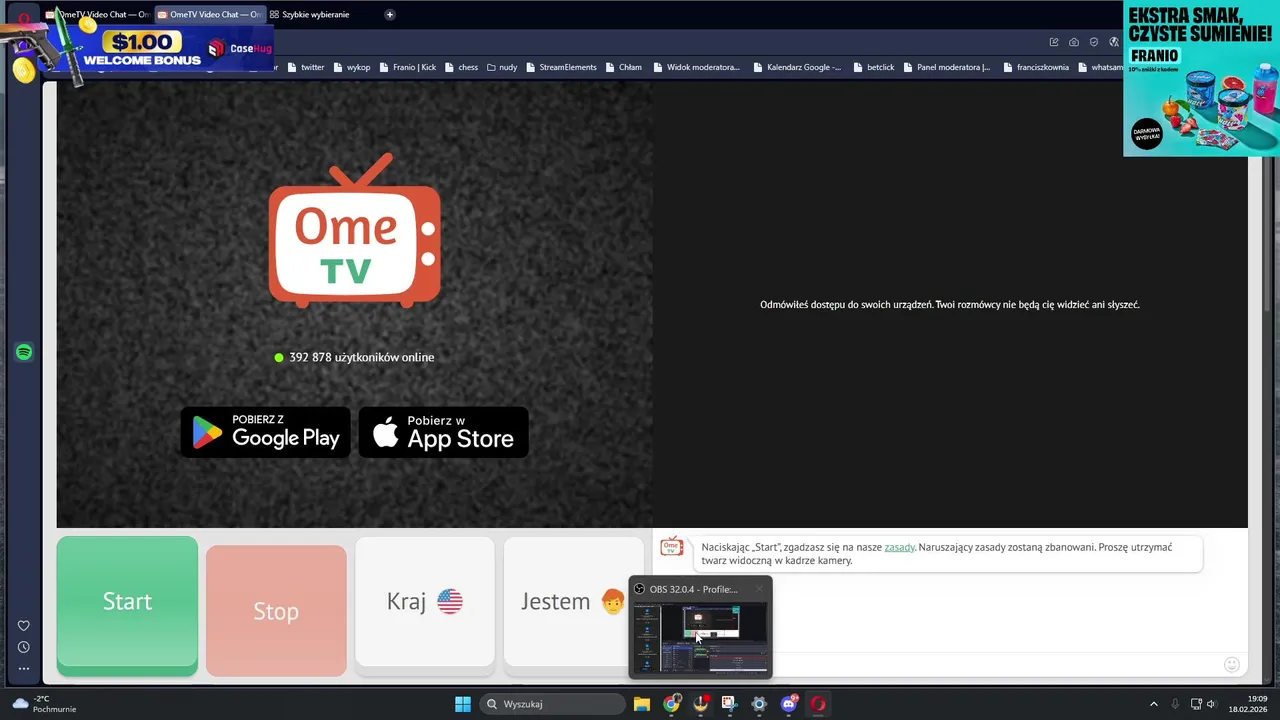Tap the Google Play download badge
Screen dimensions: 1280x720
tap(265, 432)
